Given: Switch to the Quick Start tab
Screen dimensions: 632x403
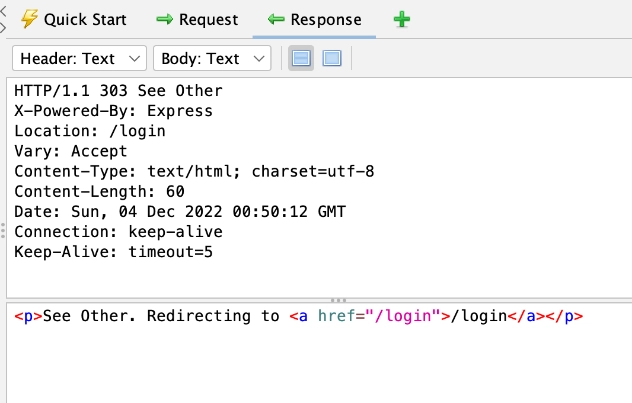Looking at the screenshot, I should pyautogui.click(x=74, y=19).
